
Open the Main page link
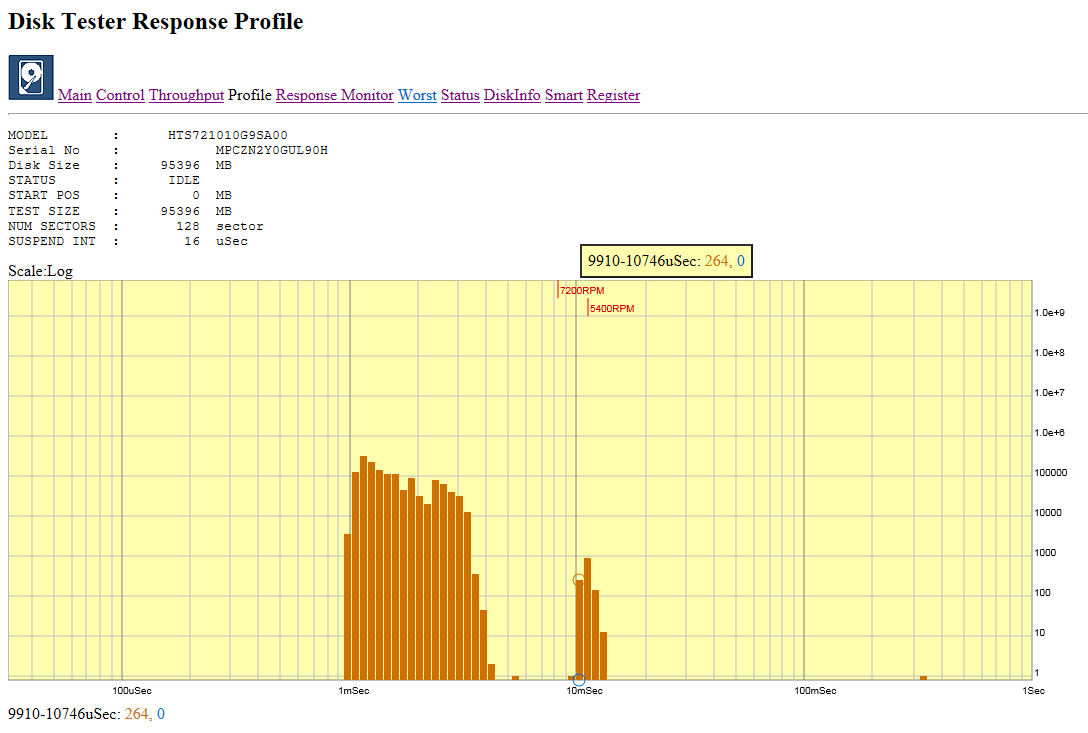click(x=75, y=96)
